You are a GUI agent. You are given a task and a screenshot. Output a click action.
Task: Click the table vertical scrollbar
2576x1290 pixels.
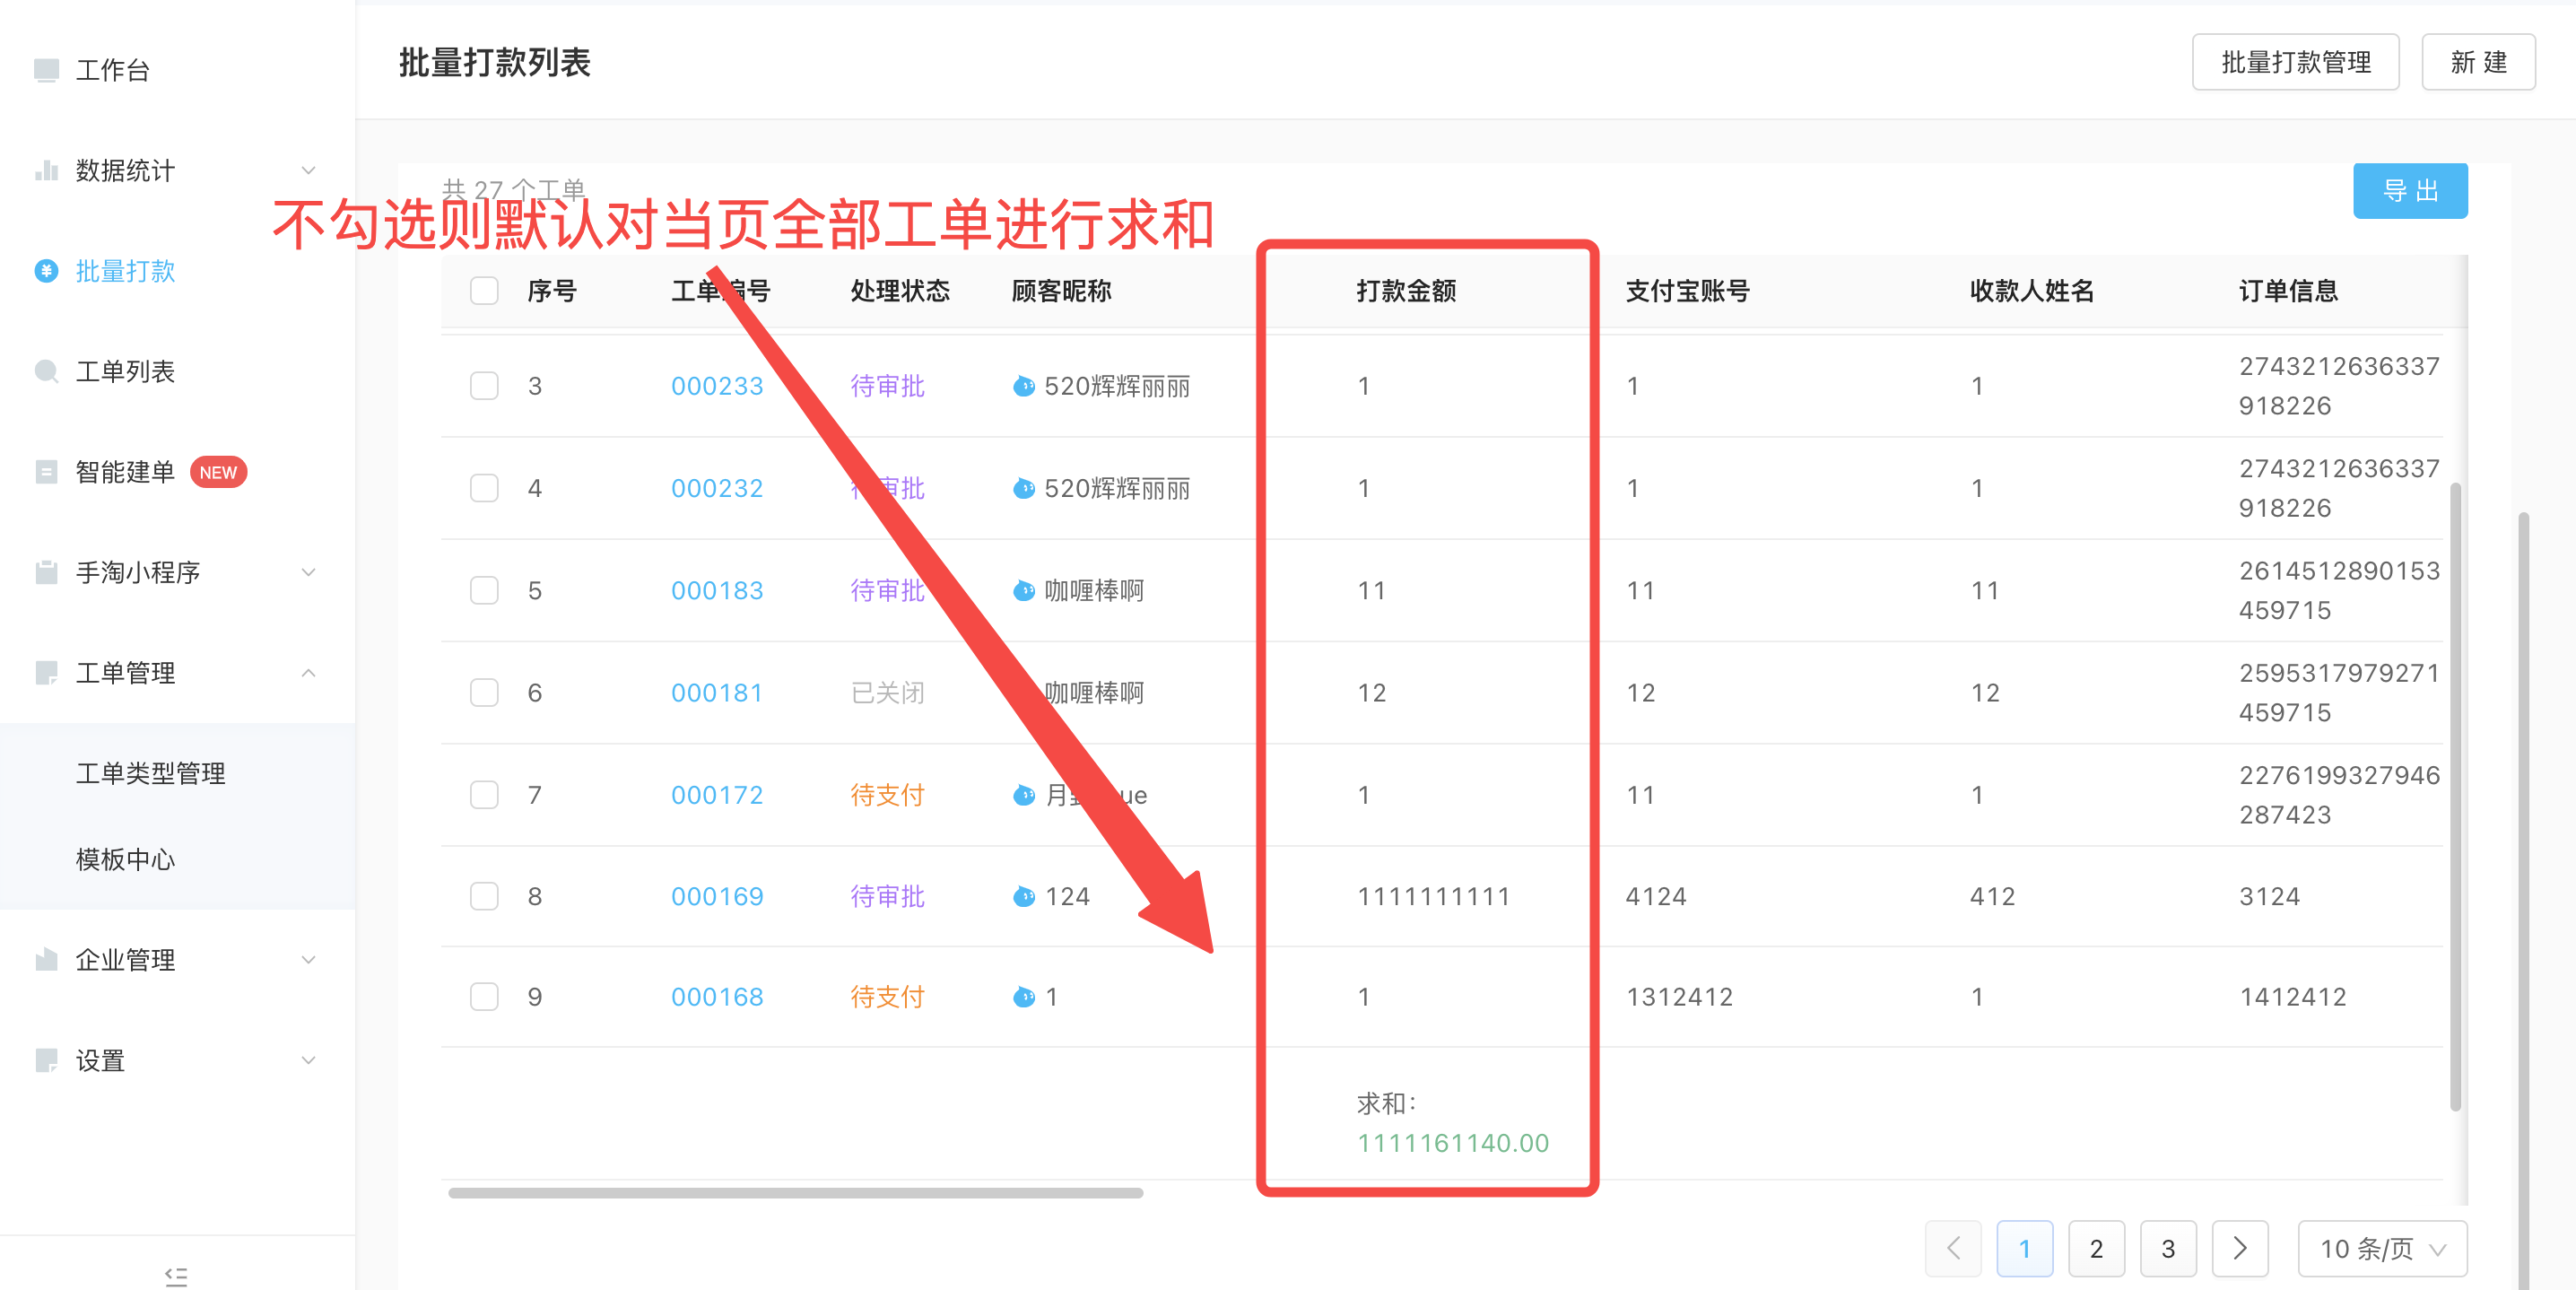coord(2455,796)
